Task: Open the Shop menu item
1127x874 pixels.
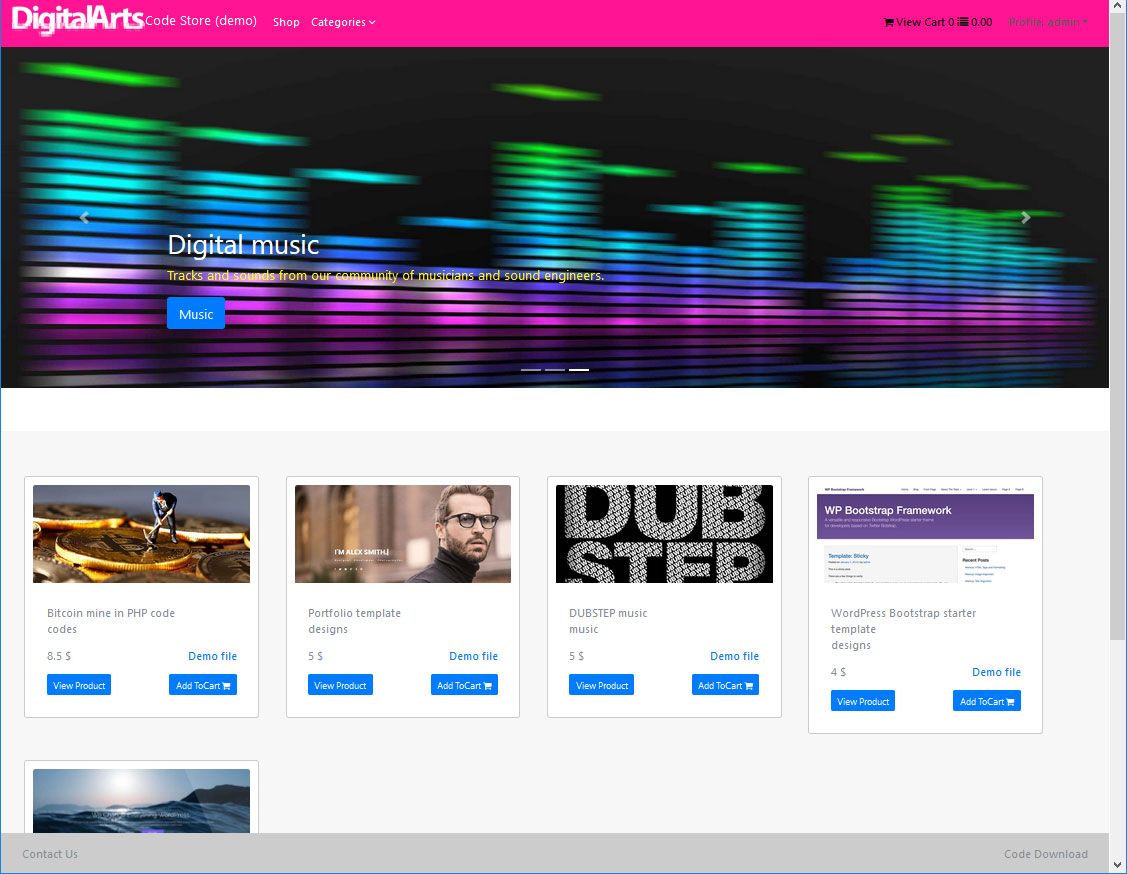Action: point(286,22)
